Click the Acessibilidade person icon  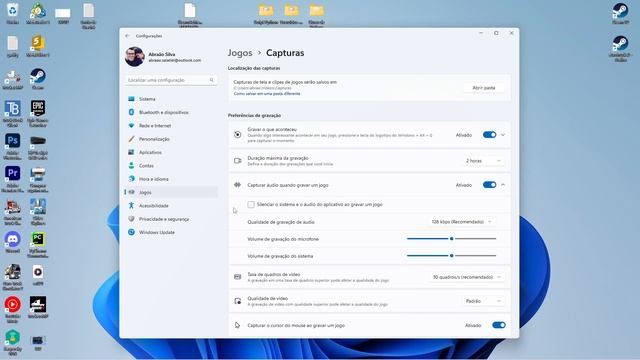pyautogui.click(x=131, y=206)
